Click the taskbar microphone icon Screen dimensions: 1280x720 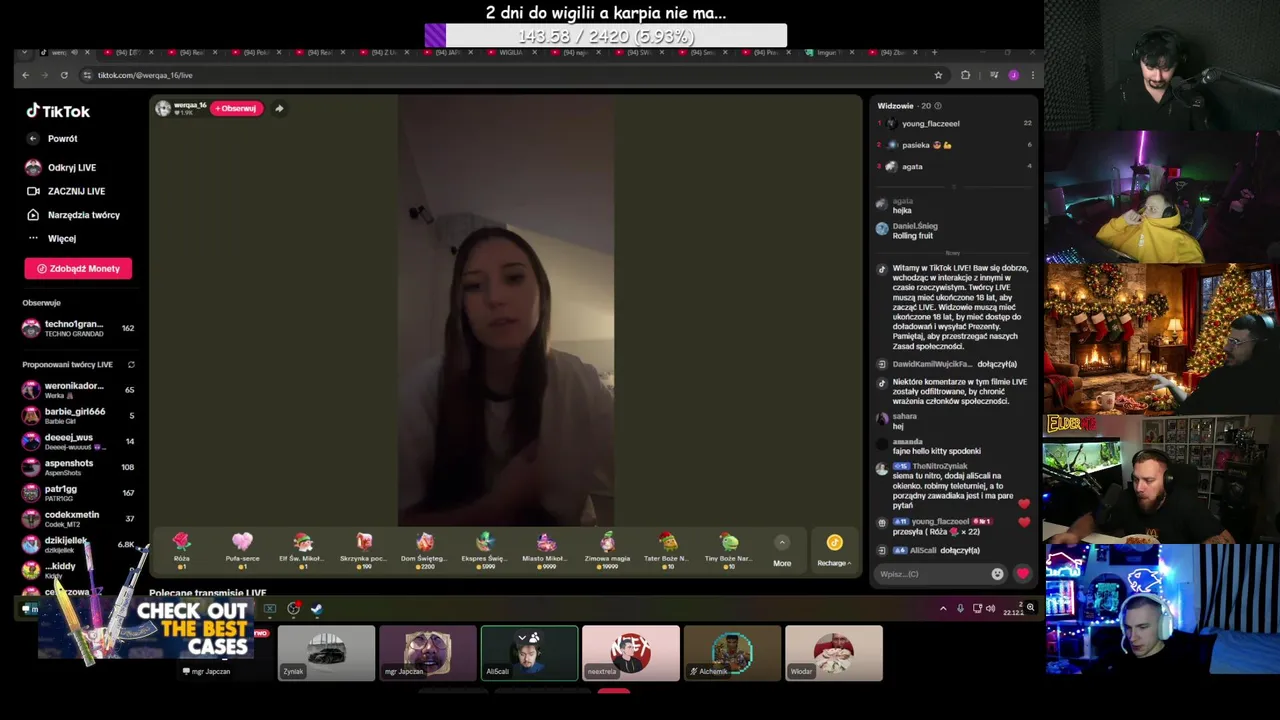coord(960,608)
